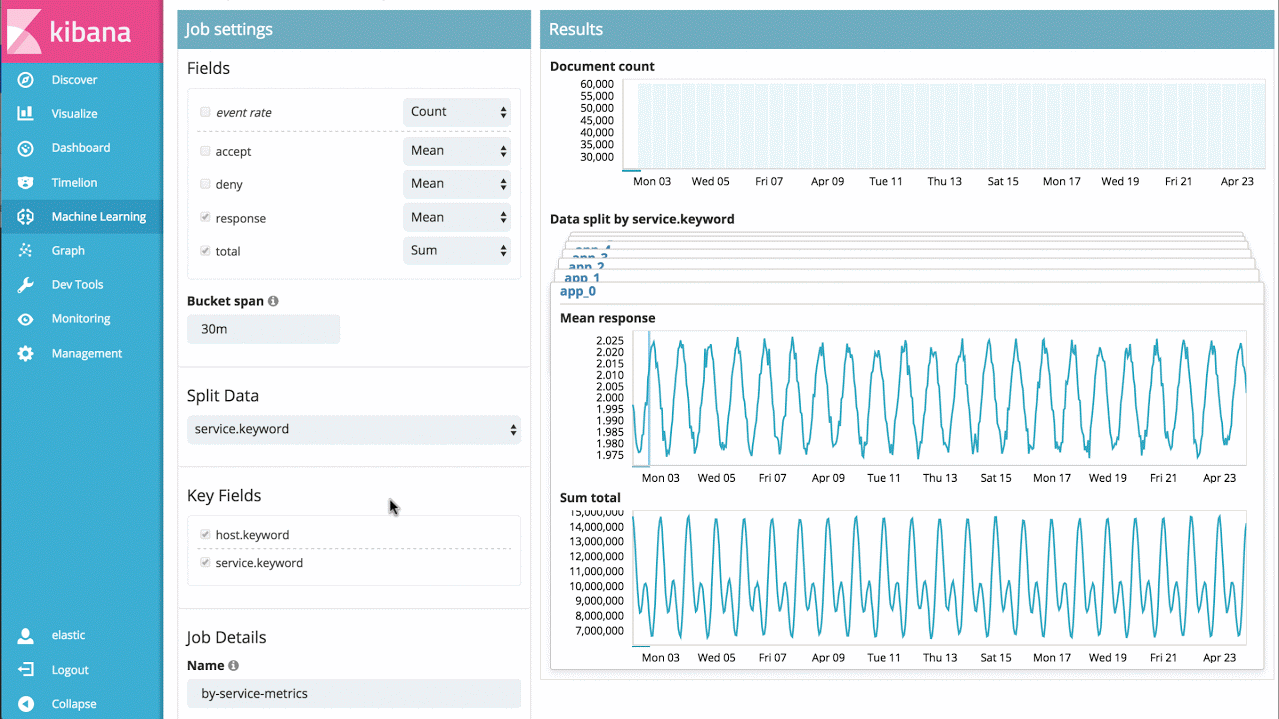Open Dev Tools wrench icon
The image size is (1279, 719).
(x=26, y=285)
